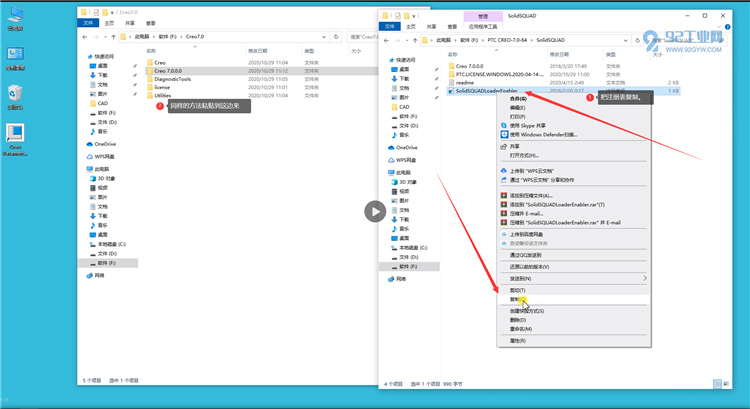Refresh the SolidSQUAD window address bar
This screenshot has width=750, height=409.
637,40
